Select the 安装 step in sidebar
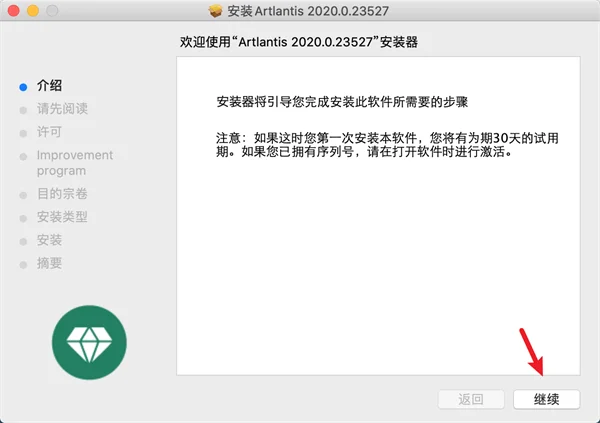 (x=49, y=240)
